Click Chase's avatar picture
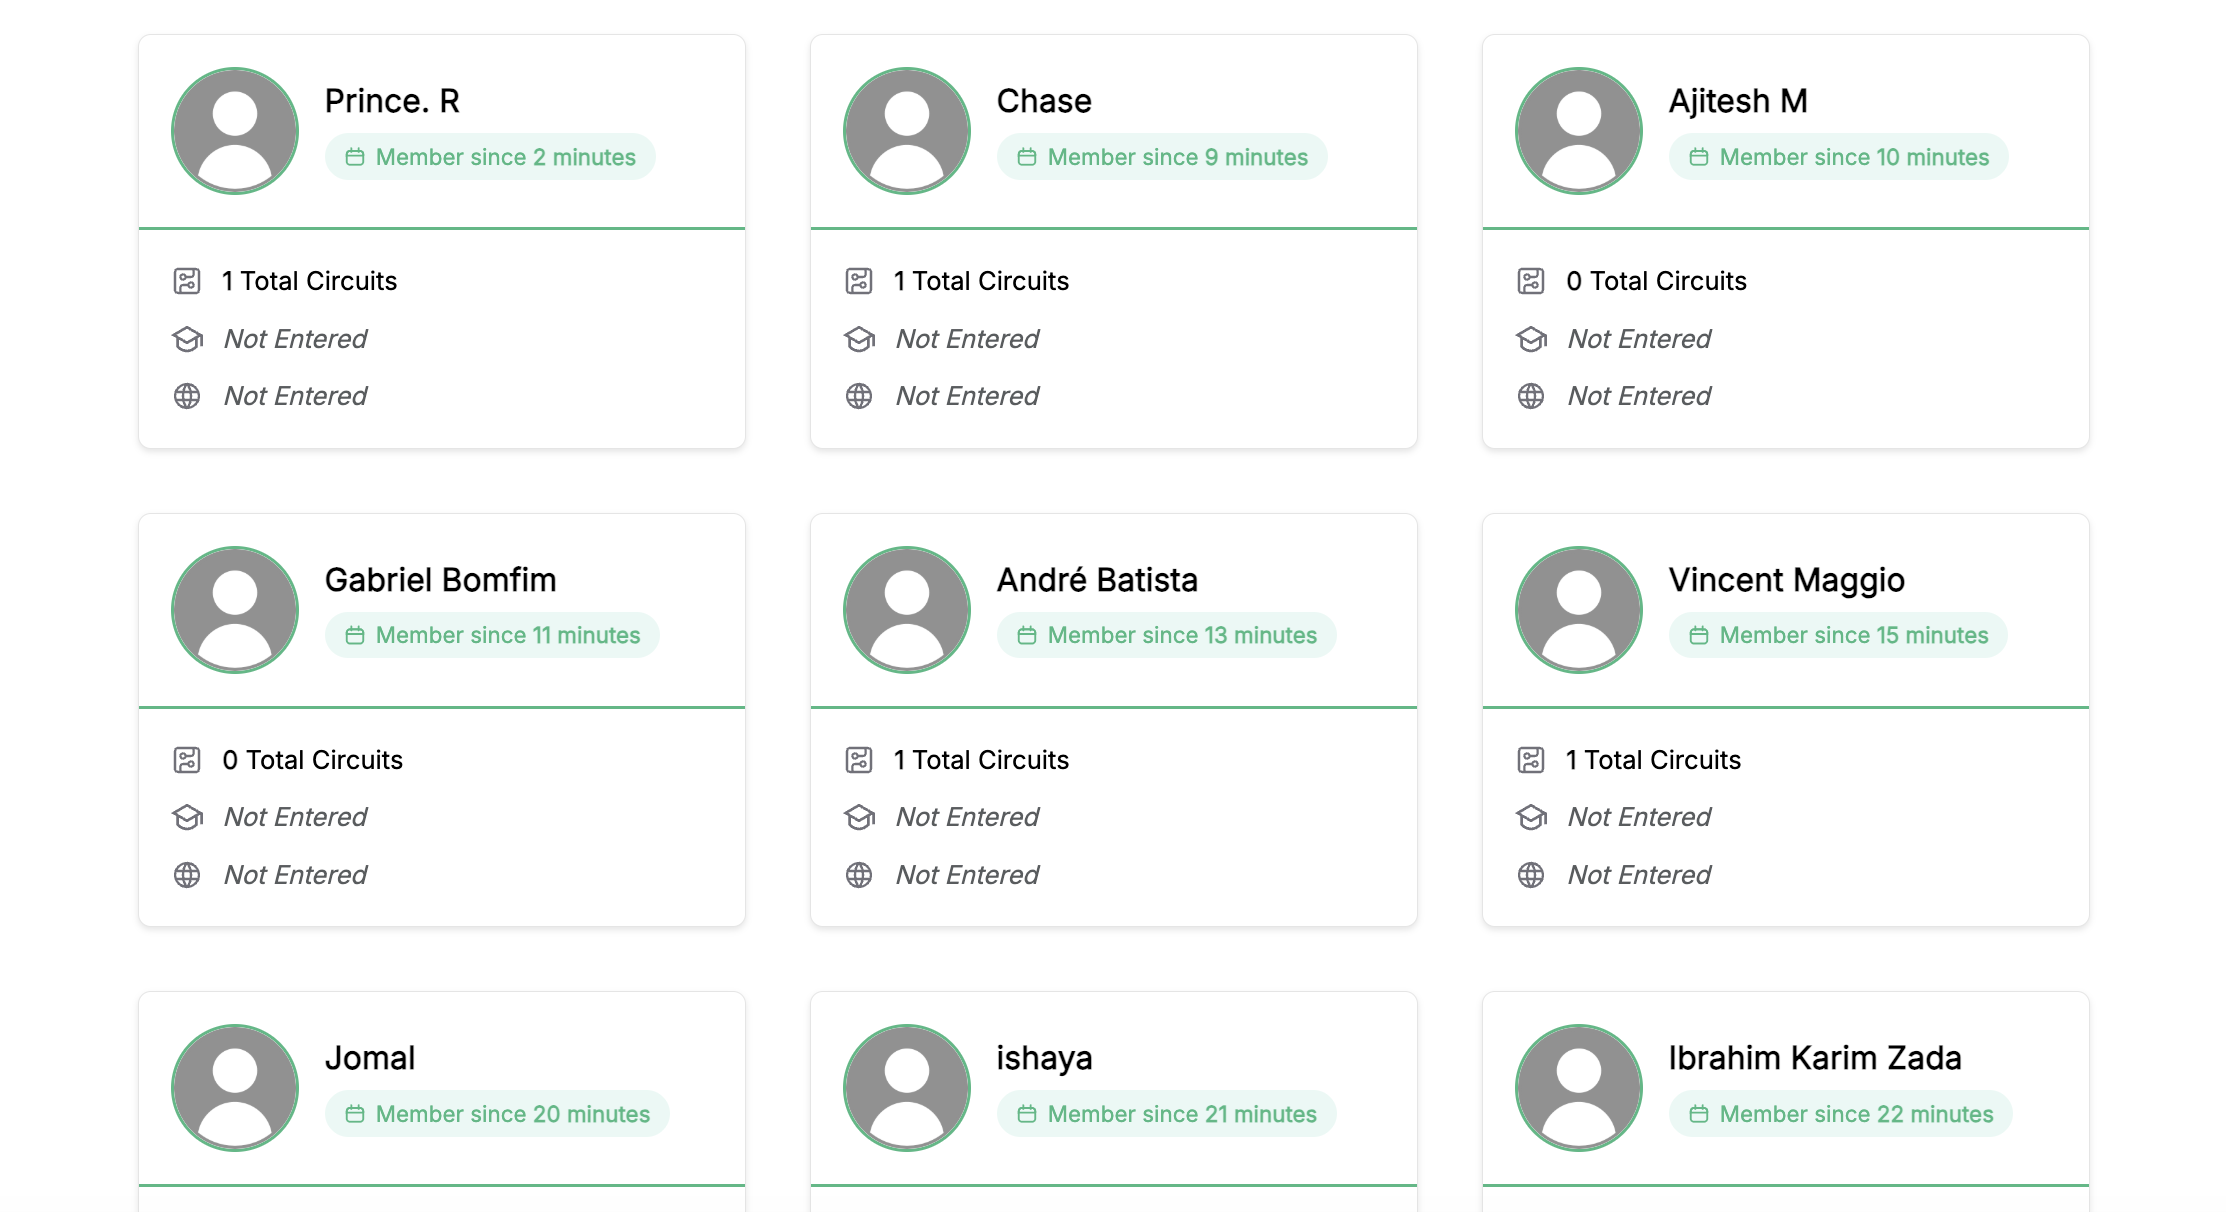2226x1212 pixels. click(906, 130)
